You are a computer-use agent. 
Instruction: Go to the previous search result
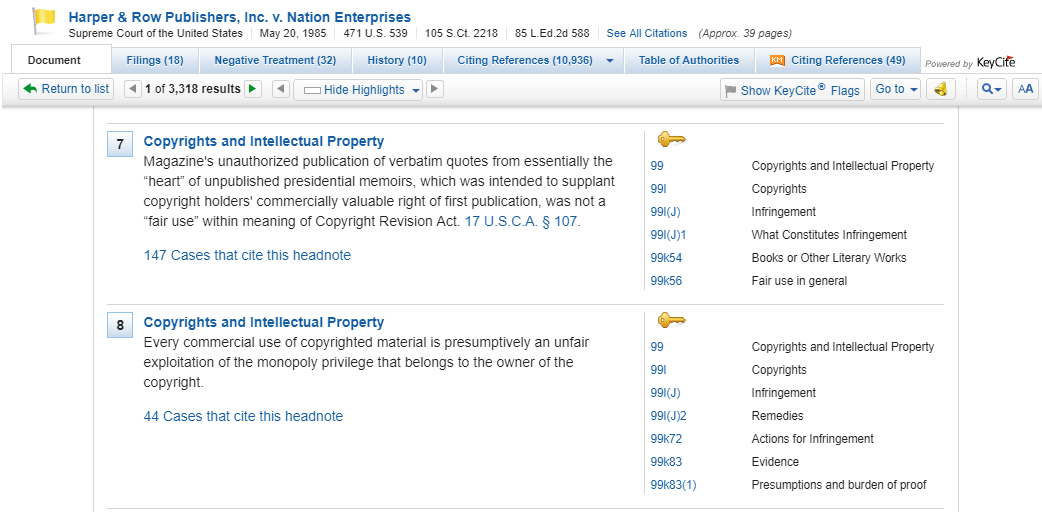[x=133, y=89]
